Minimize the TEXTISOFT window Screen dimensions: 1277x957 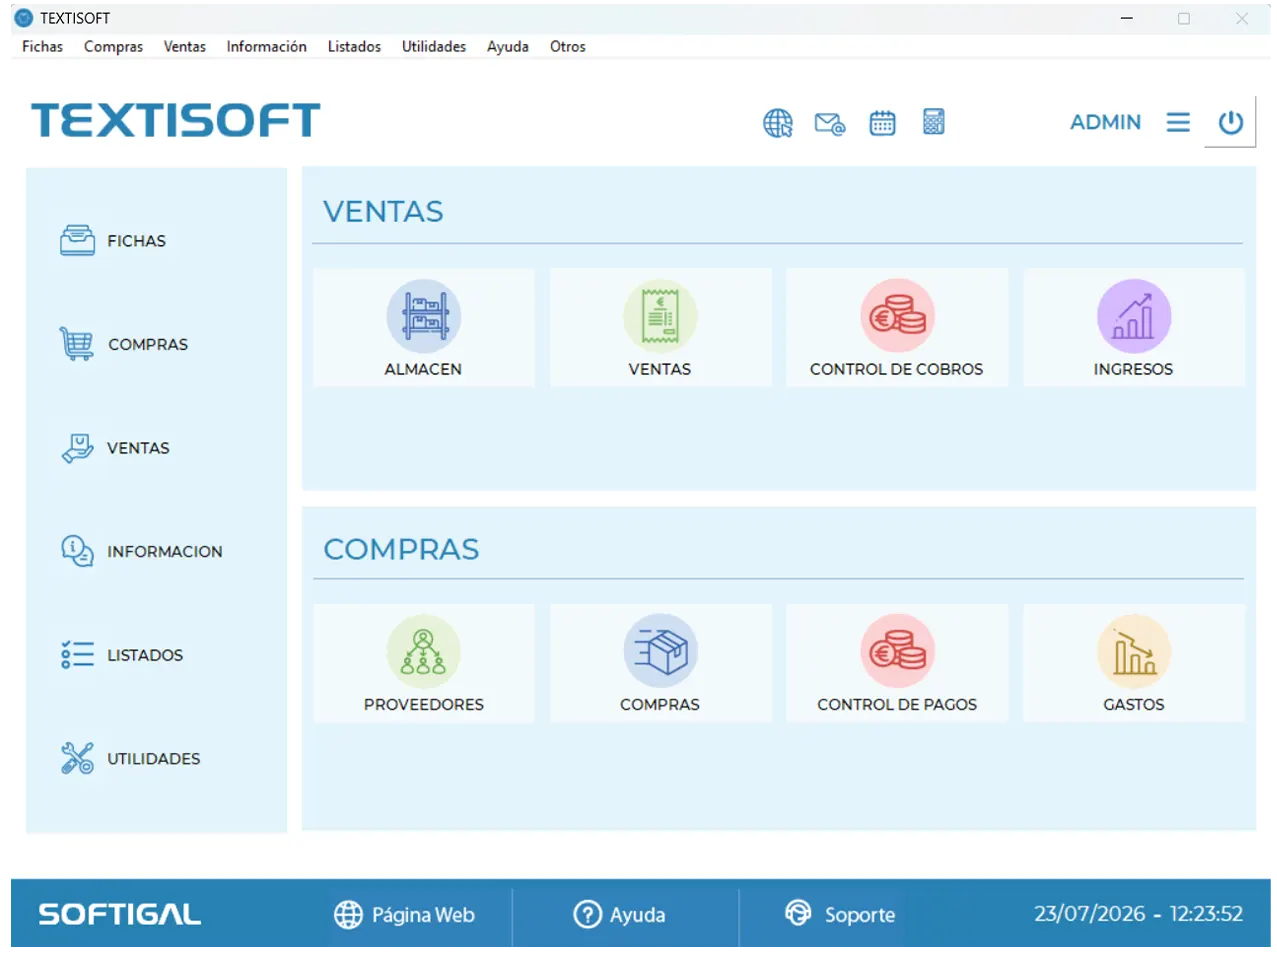tap(1127, 18)
